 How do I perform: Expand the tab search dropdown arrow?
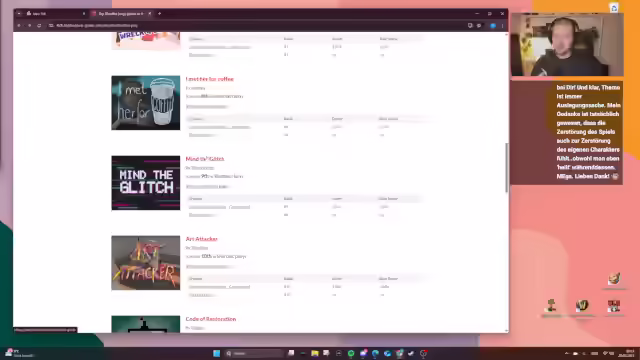19,13
